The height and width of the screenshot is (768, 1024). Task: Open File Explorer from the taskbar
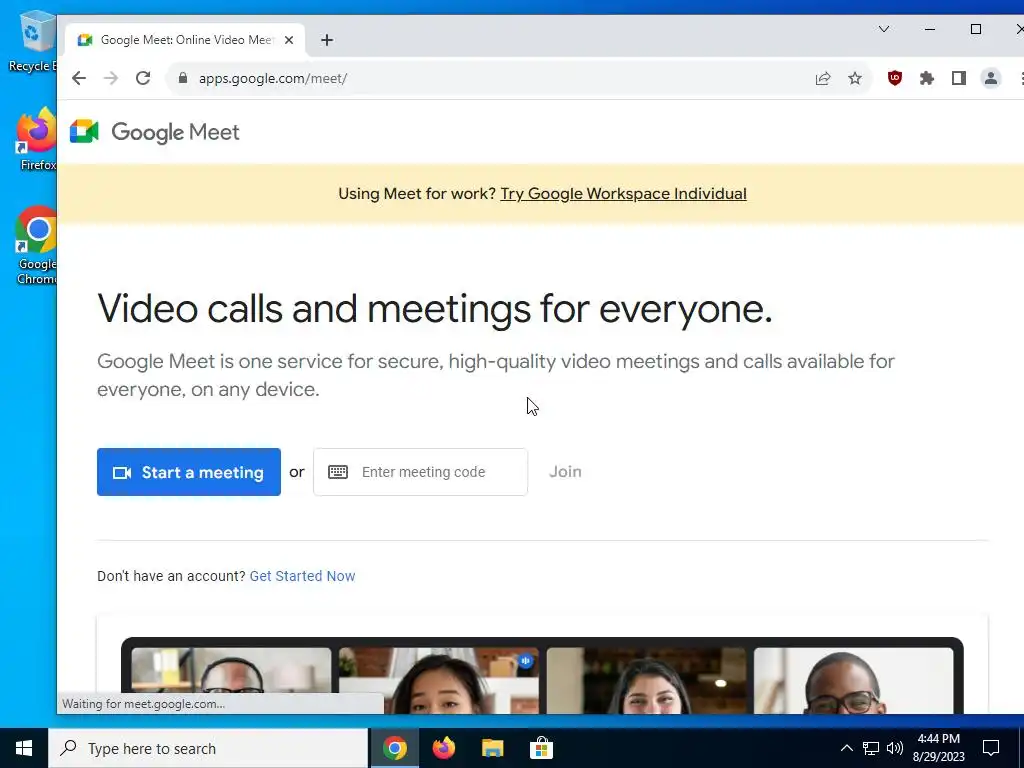(x=492, y=748)
